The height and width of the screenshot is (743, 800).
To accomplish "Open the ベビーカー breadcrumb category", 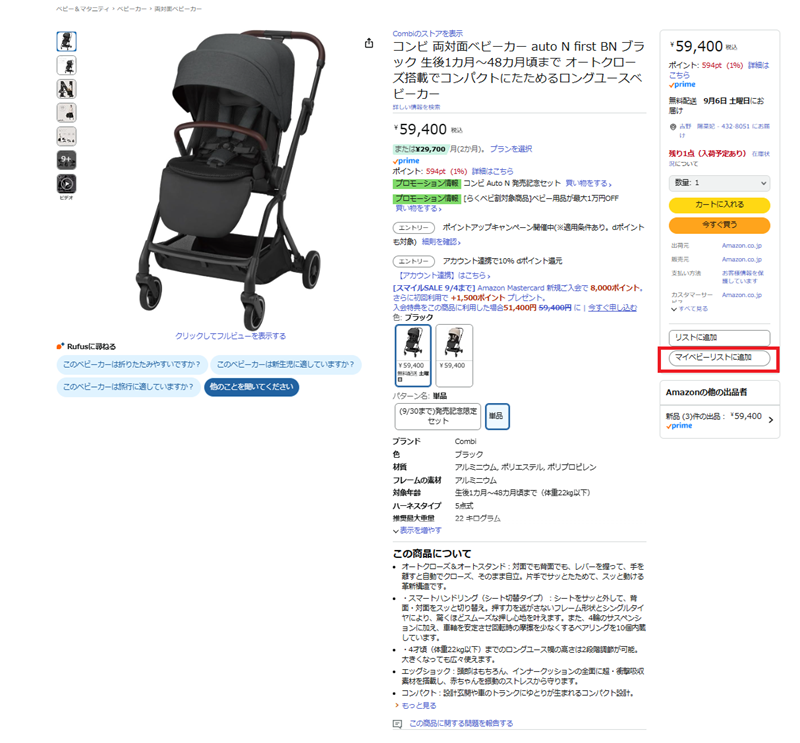I will (132, 9).
